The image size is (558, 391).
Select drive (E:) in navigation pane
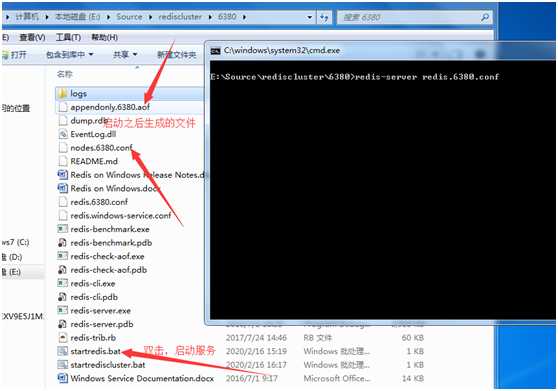coord(12,272)
